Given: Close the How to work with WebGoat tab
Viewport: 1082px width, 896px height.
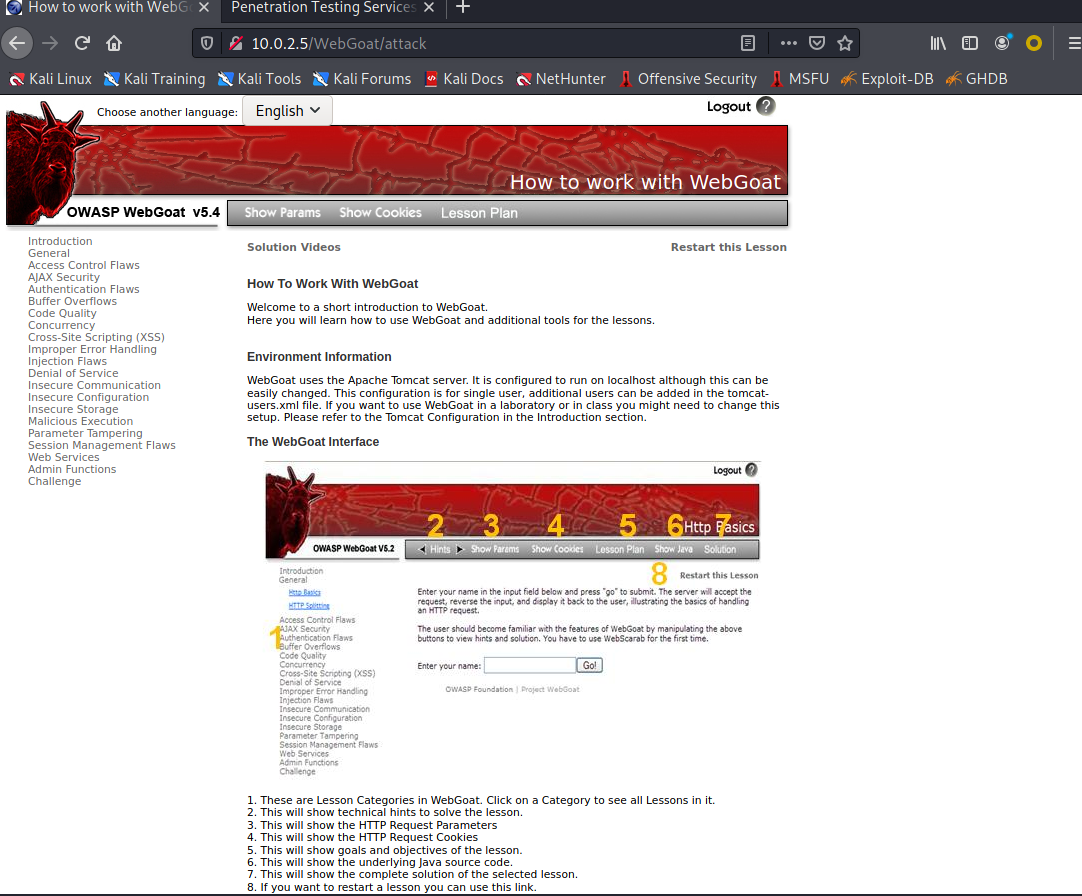Looking at the screenshot, I should coord(204,8).
